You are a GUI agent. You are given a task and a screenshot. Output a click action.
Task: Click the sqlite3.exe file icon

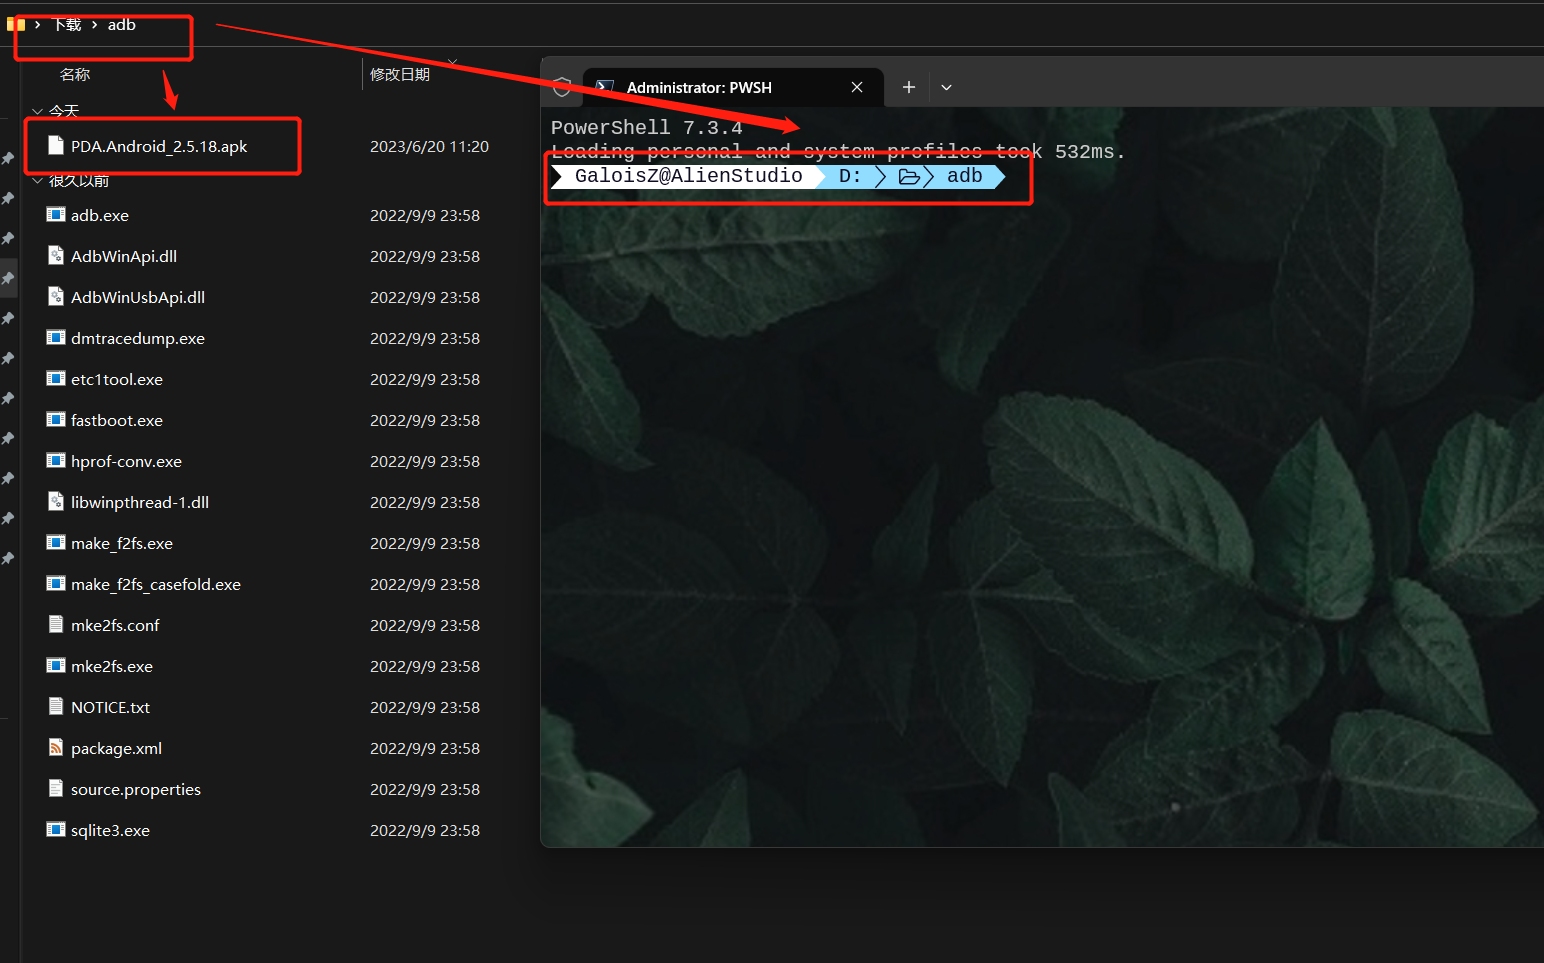(56, 829)
